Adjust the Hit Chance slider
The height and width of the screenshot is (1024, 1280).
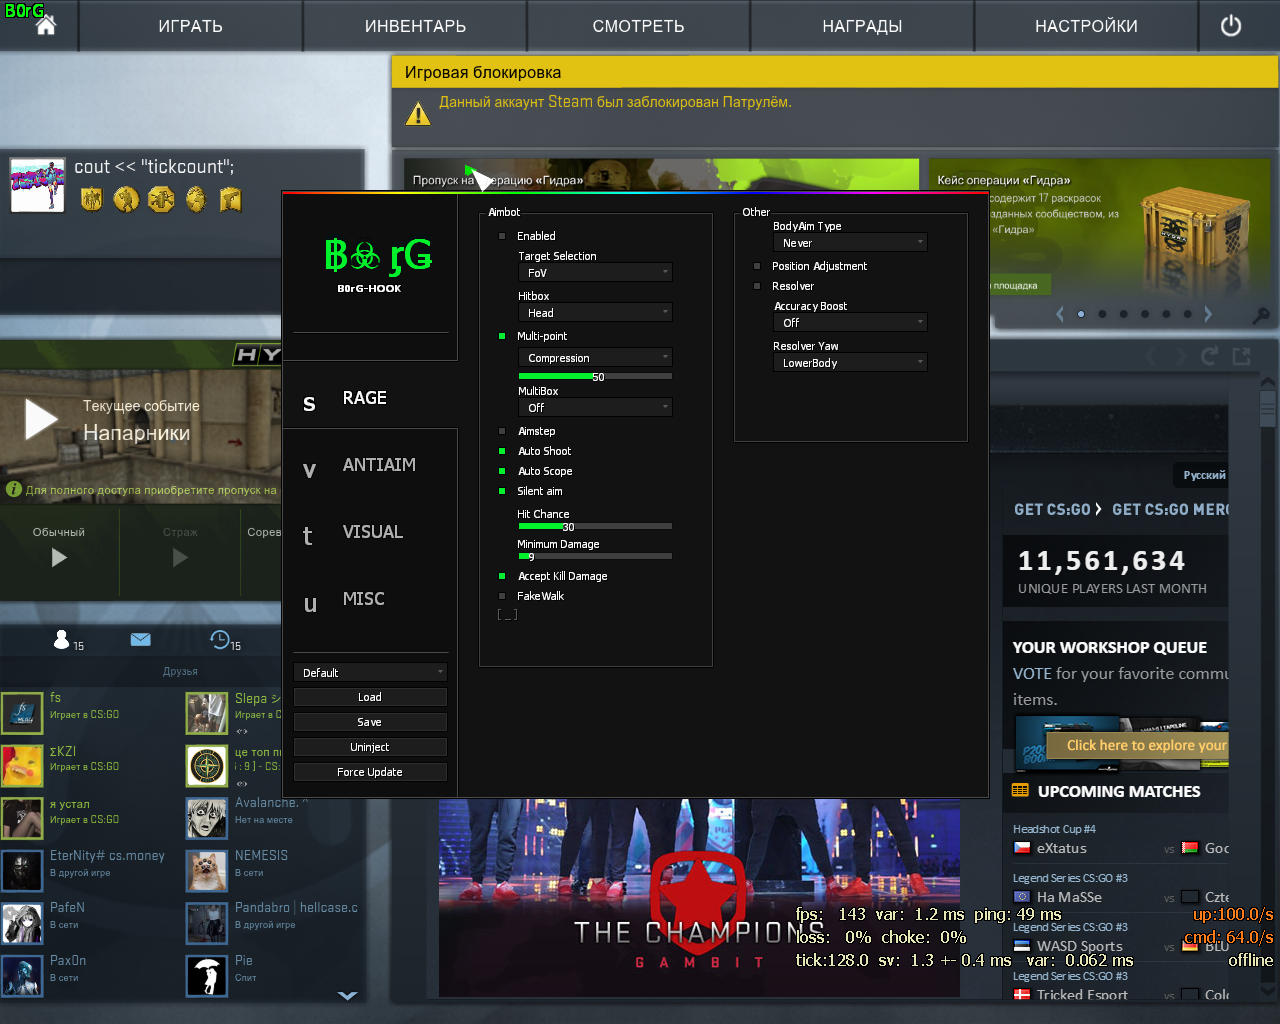pos(595,526)
